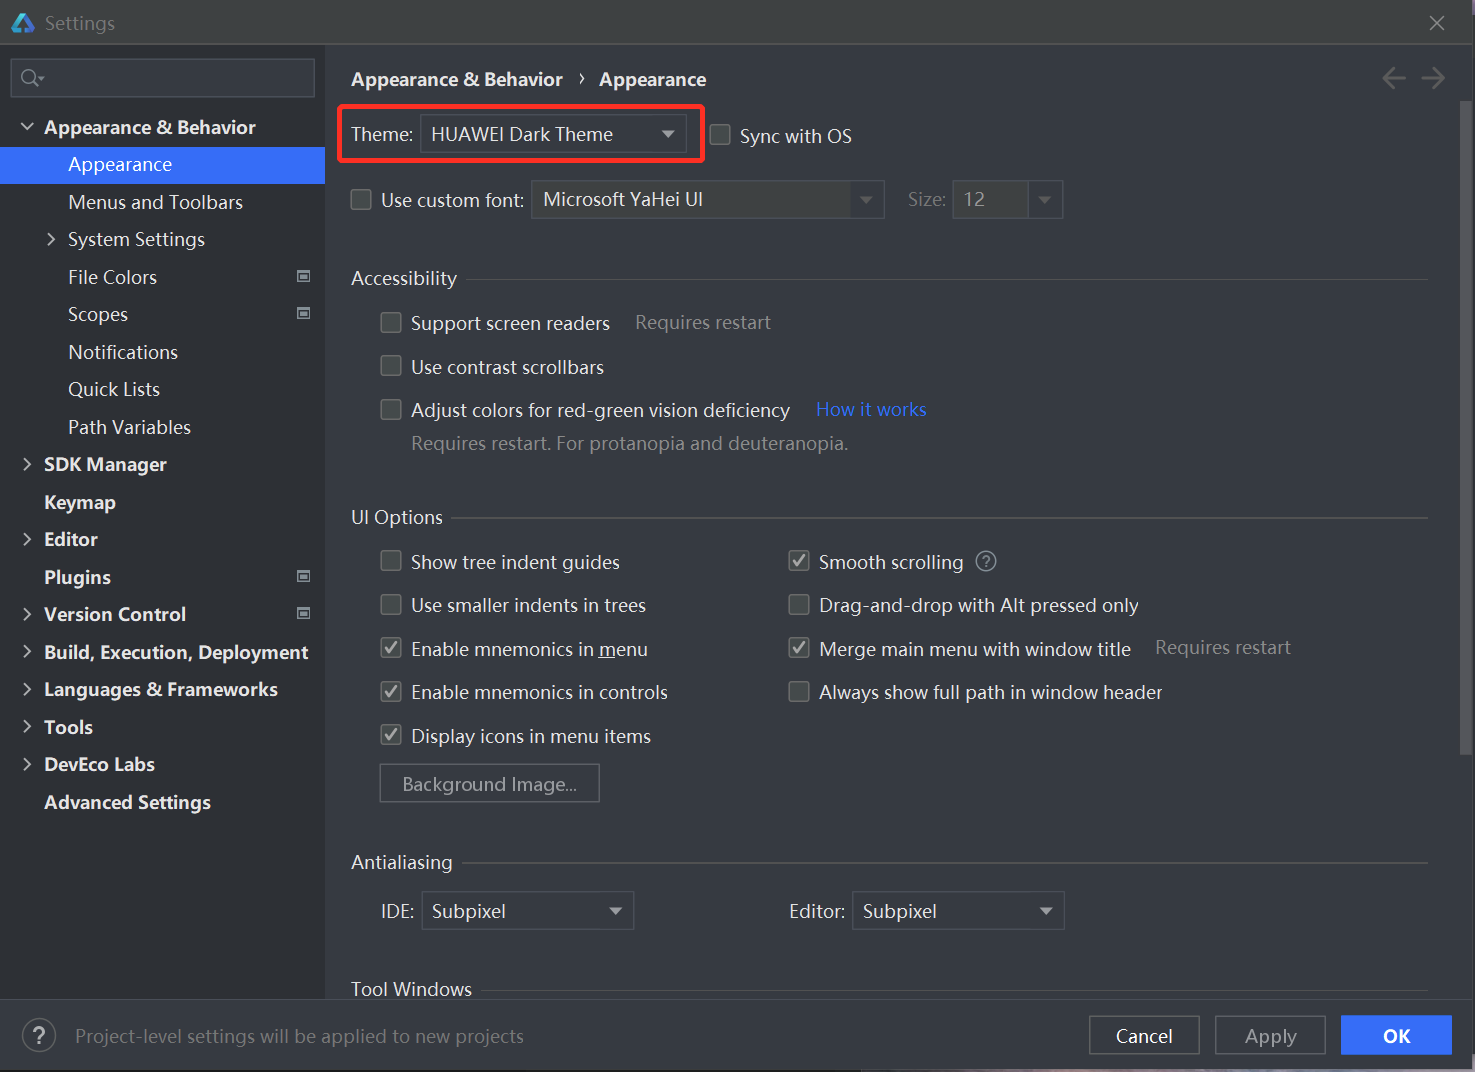Image resolution: width=1475 pixels, height=1072 pixels.
Task: Open the help question mark button
Action: click(x=39, y=1035)
